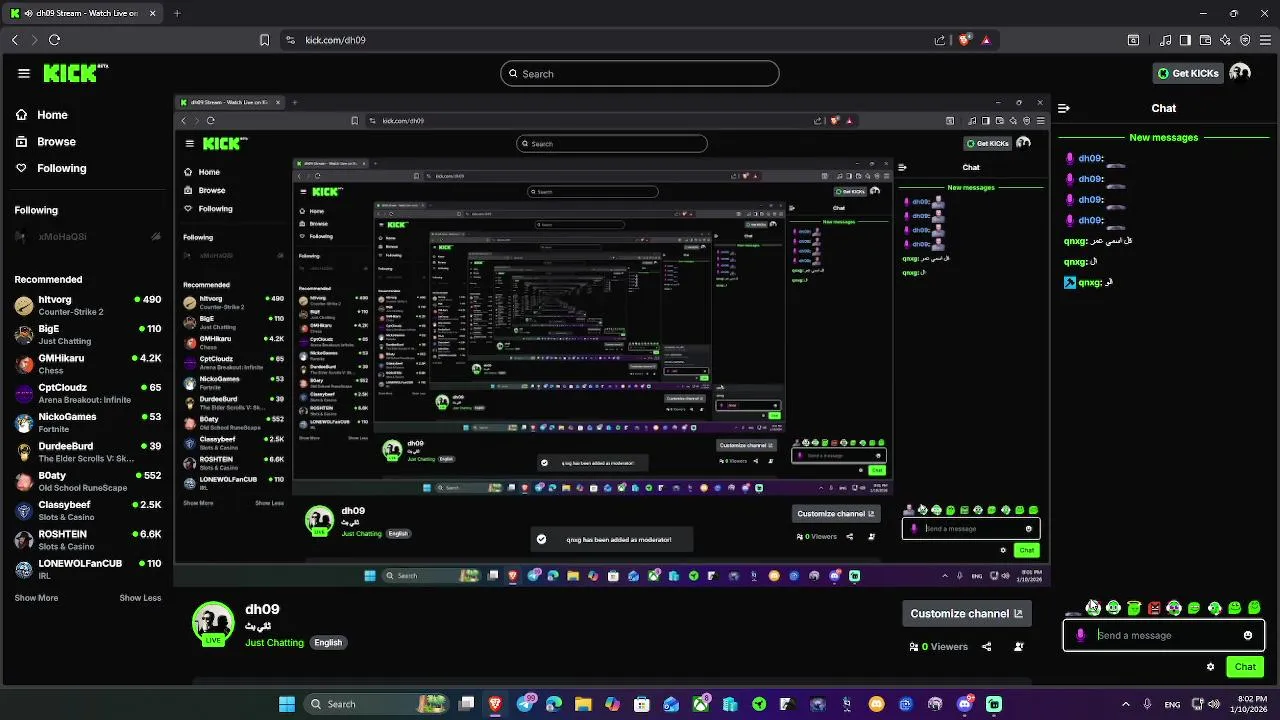Viewport: 1280px width, 720px height.
Task: Open Brave main menu
Action: click(1265, 40)
